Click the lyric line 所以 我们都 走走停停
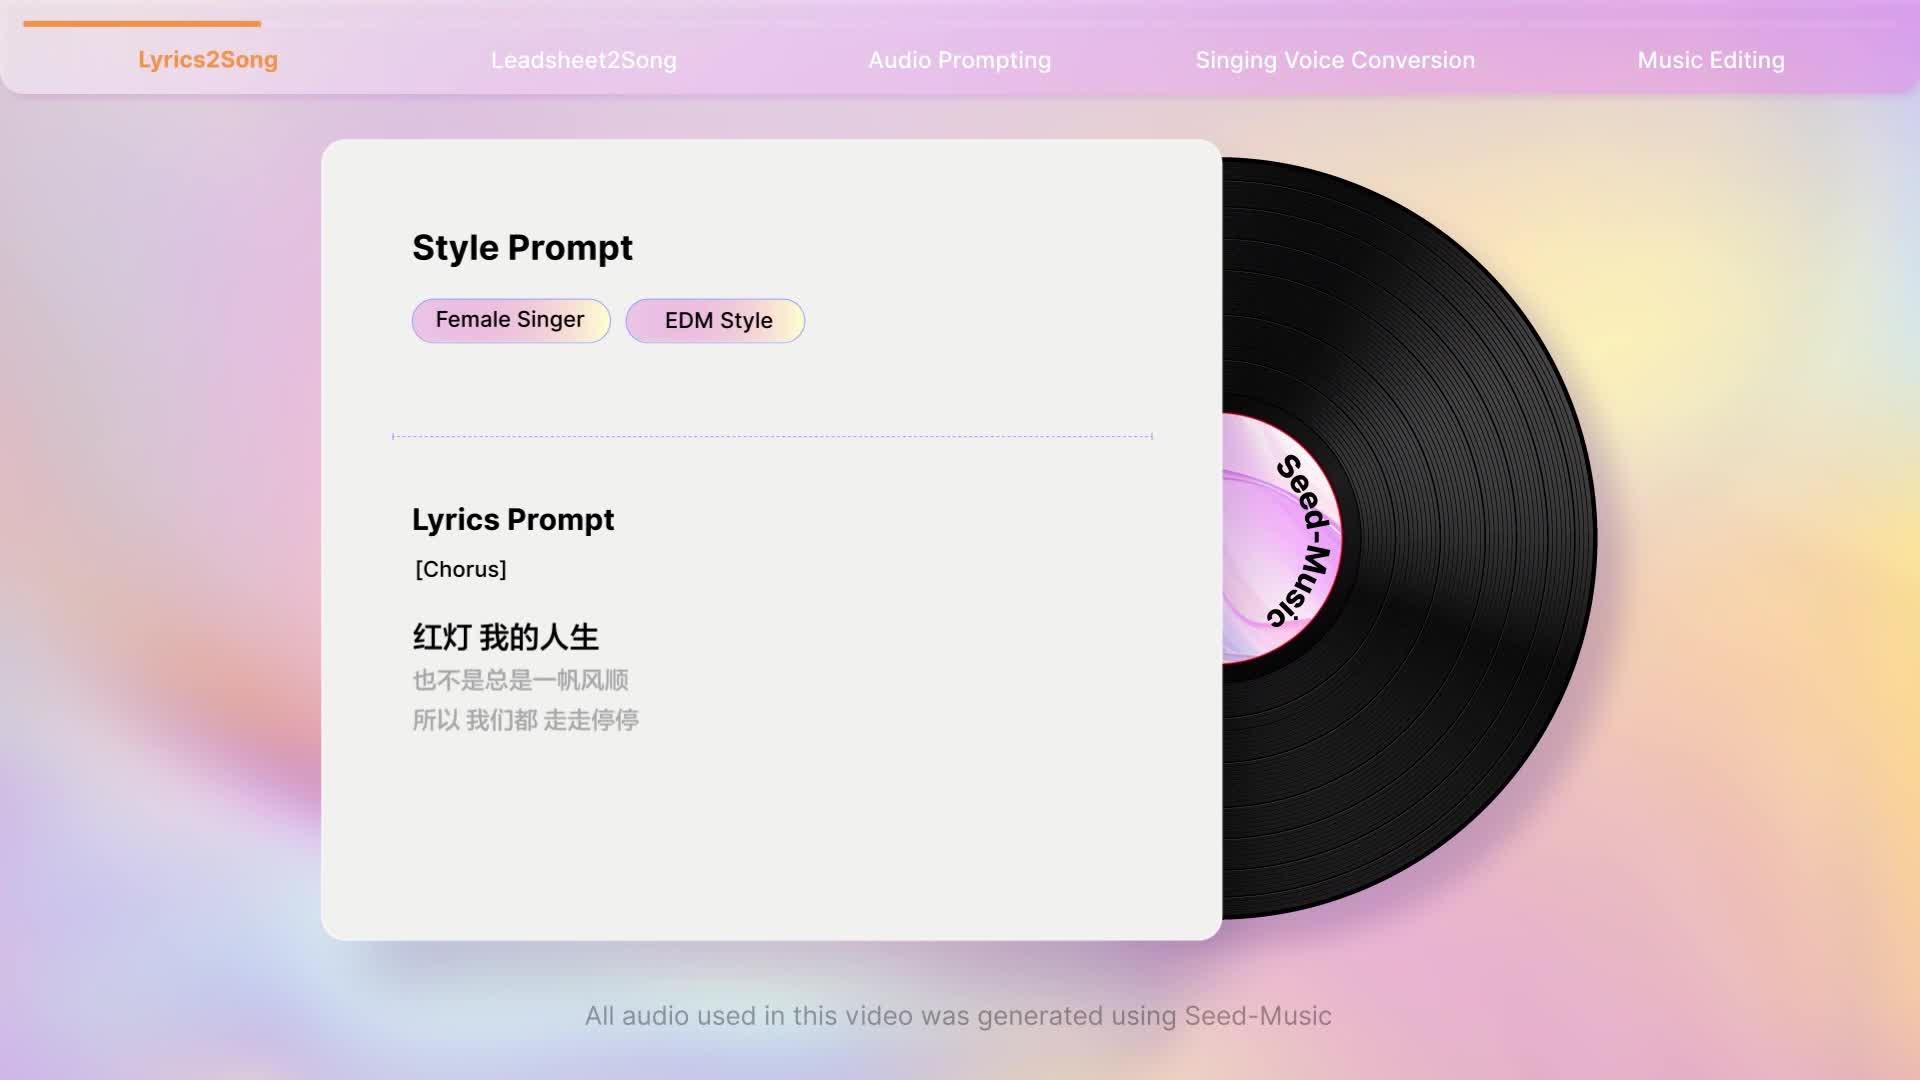 pyautogui.click(x=527, y=720)
